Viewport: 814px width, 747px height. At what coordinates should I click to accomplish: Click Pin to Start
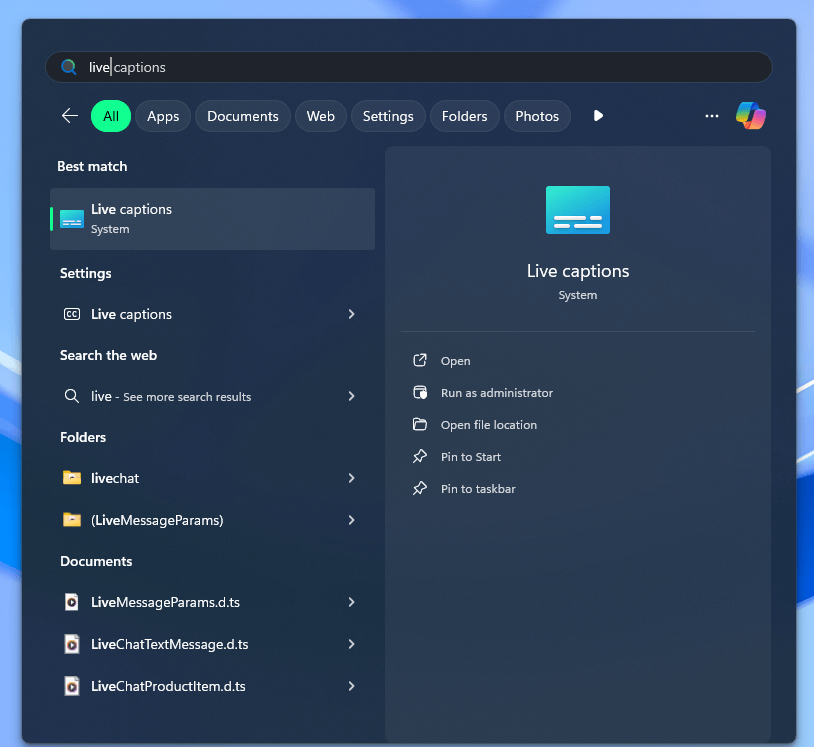point(471,457)
